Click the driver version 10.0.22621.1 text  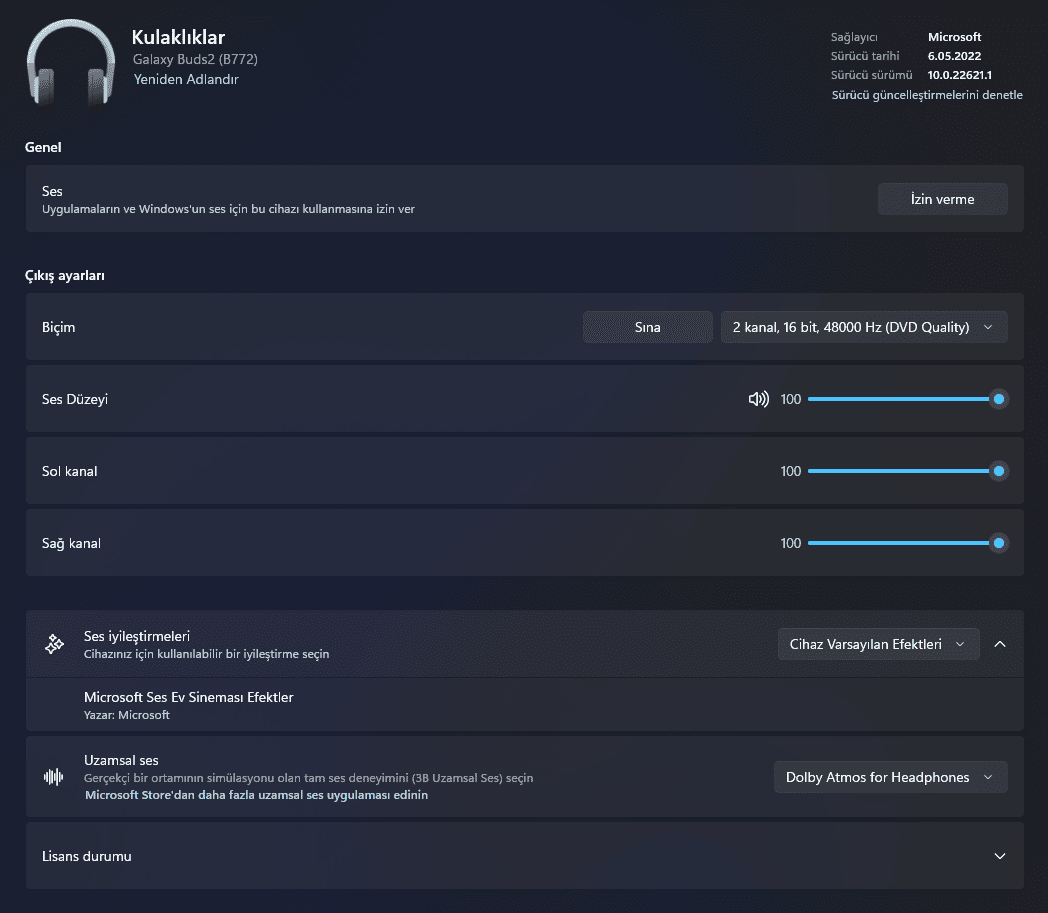(959, 75)
